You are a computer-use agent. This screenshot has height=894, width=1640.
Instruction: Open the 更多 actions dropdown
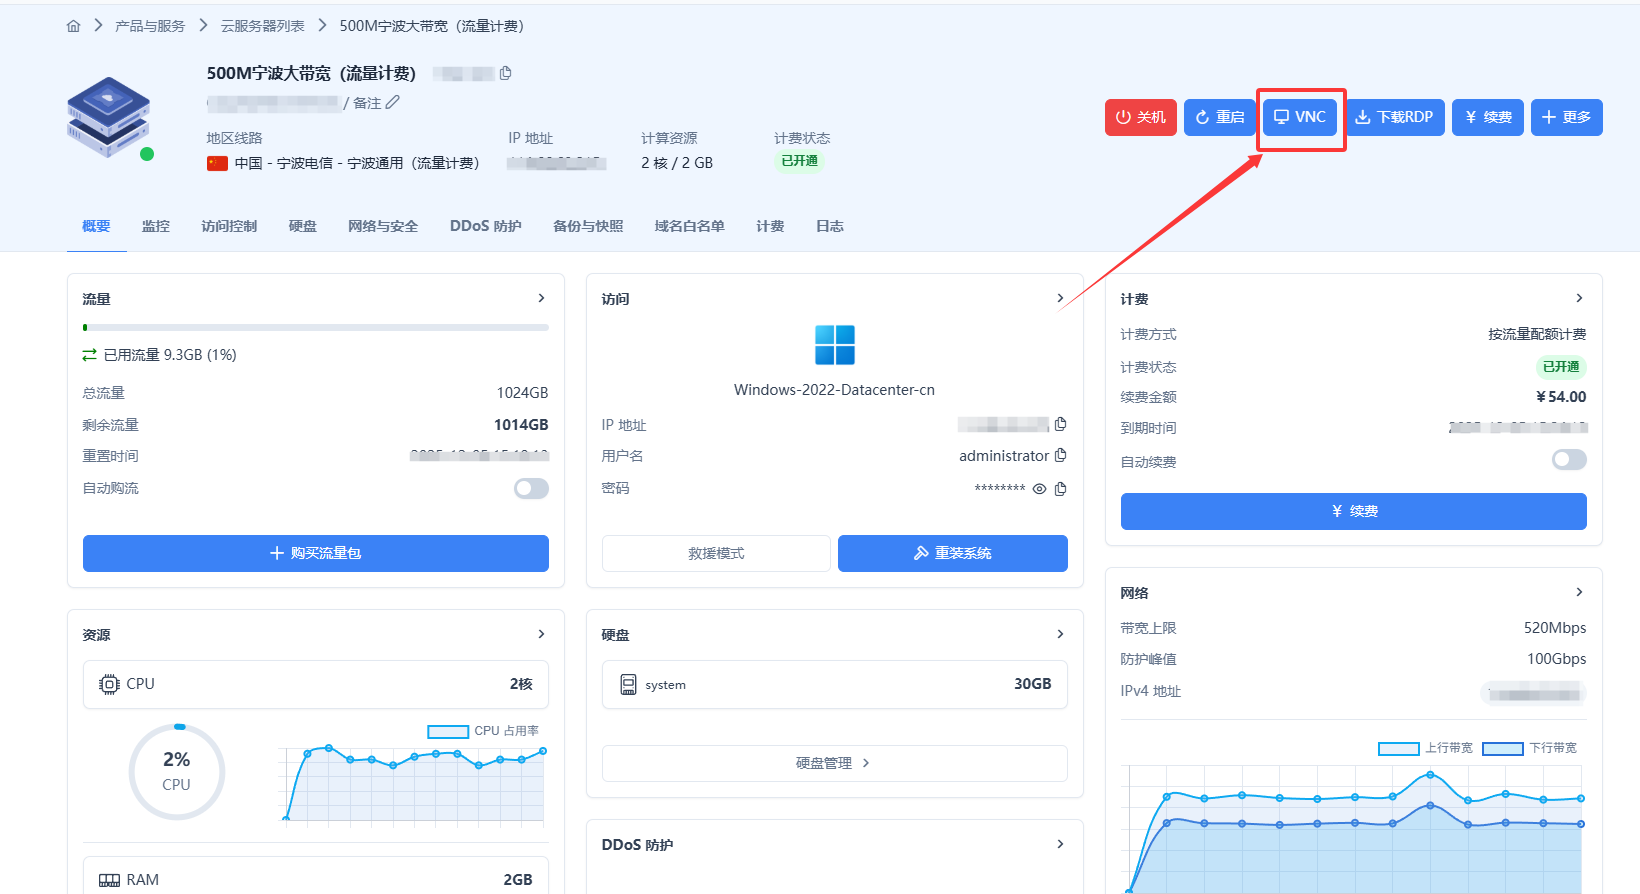click(1566, 117)
